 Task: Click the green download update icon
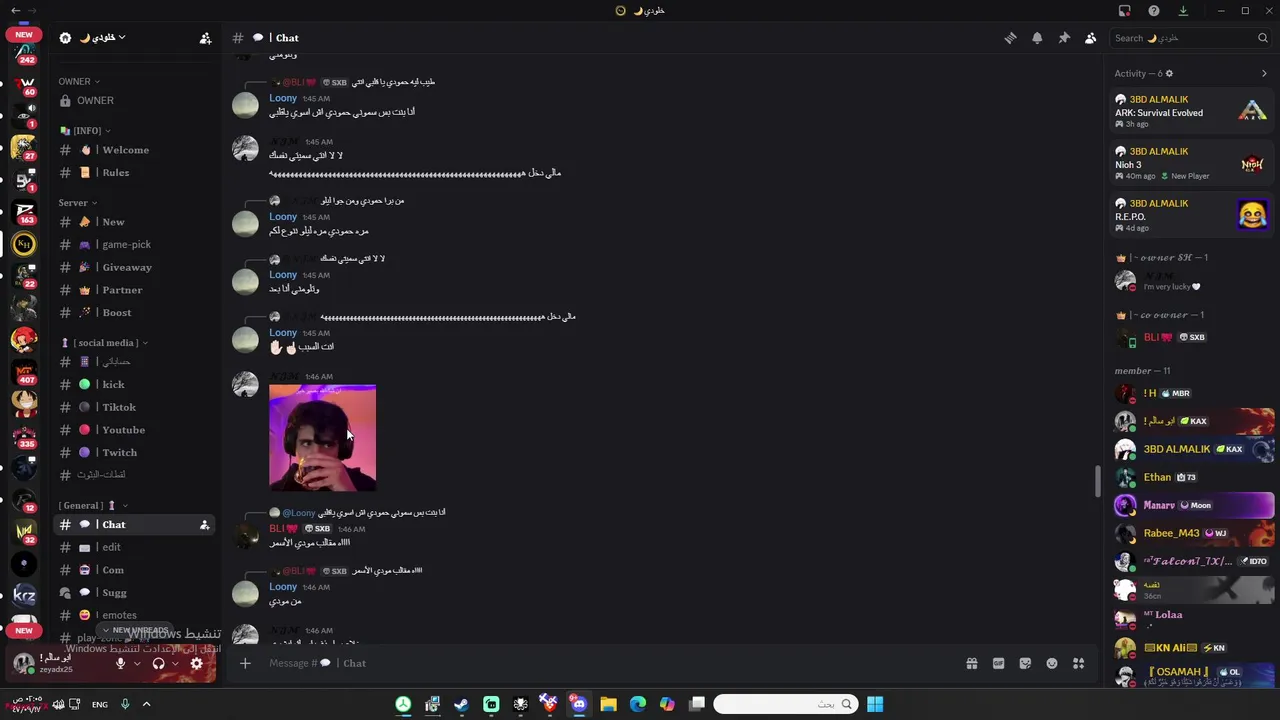(x=1183, y=11)
